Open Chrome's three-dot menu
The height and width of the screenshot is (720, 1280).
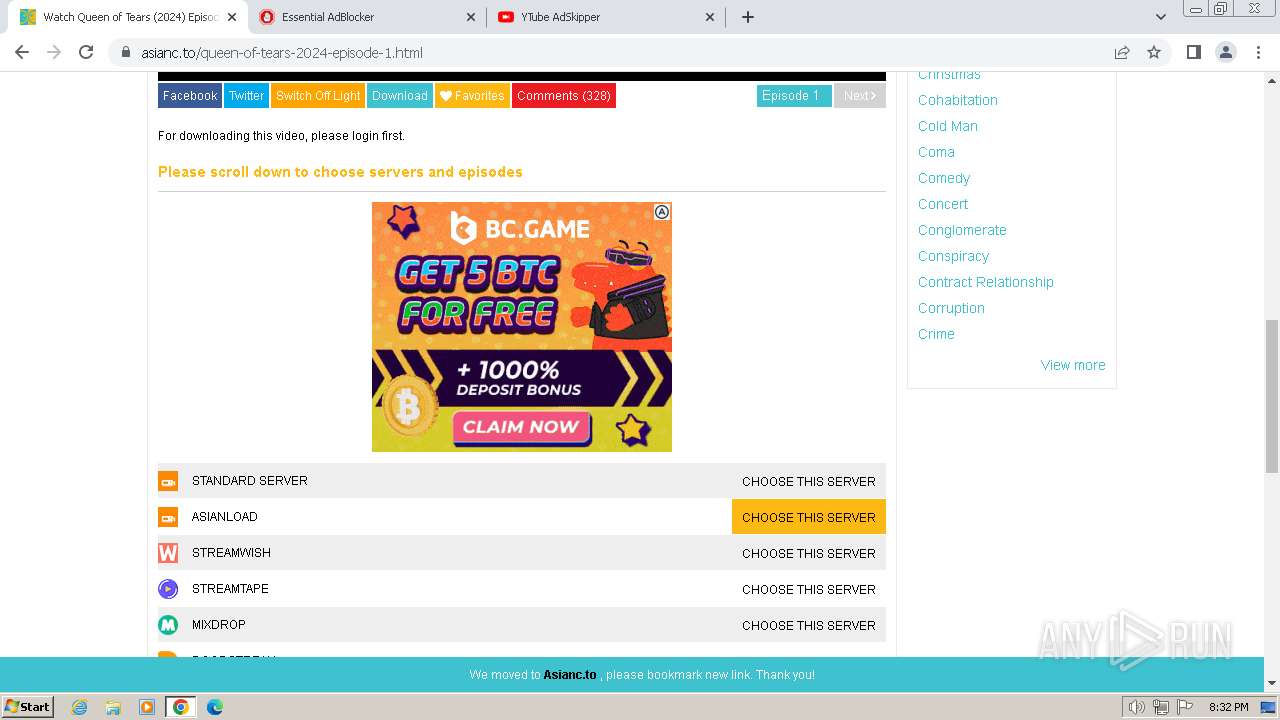[x=1257, y=52]
